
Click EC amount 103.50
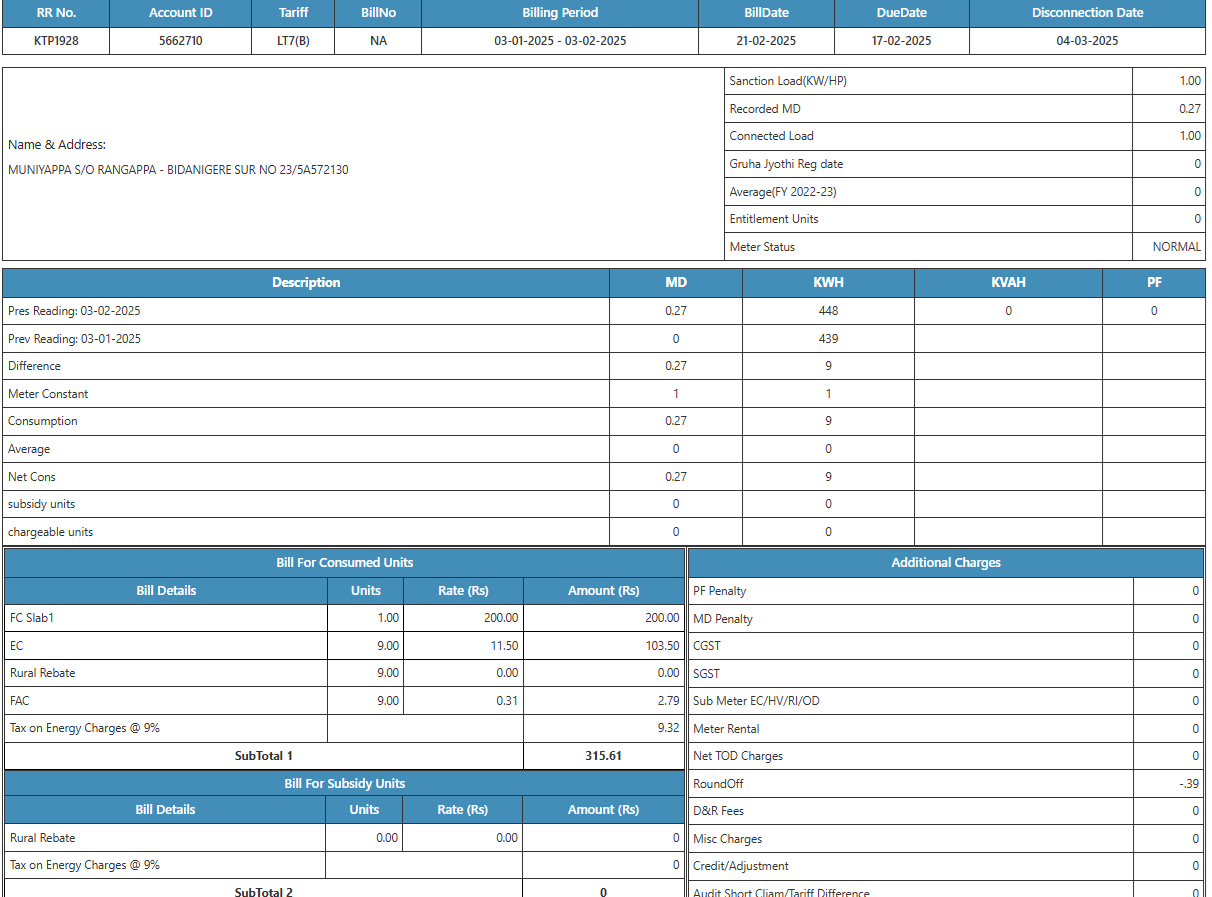662,646
